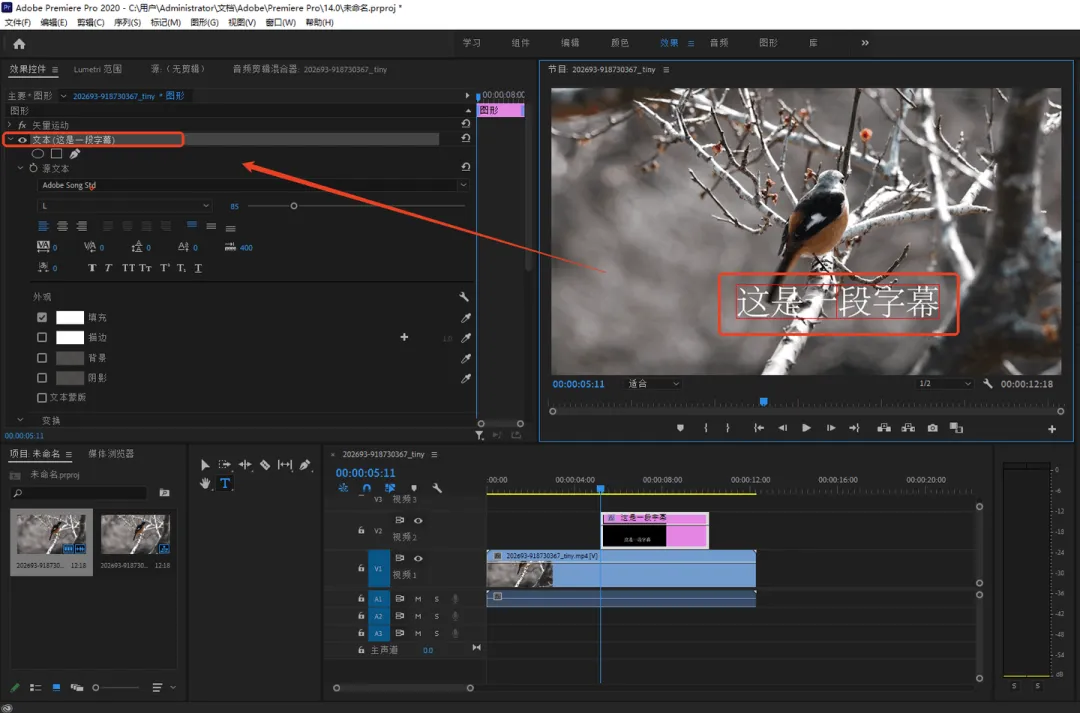The width and height of the screenshot is (1080, 713).
Task: Toggle visibility of video track V2
Action: pos(418,521)
